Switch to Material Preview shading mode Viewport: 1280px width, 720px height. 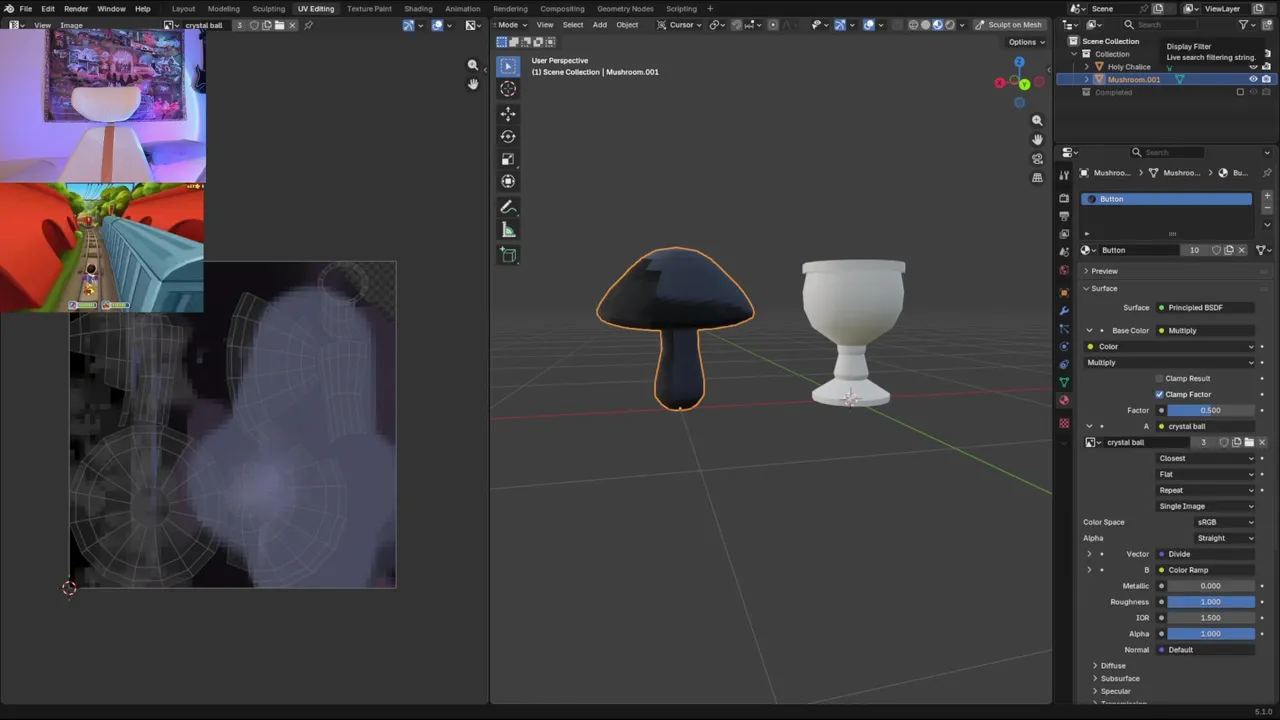coord(937,25)
